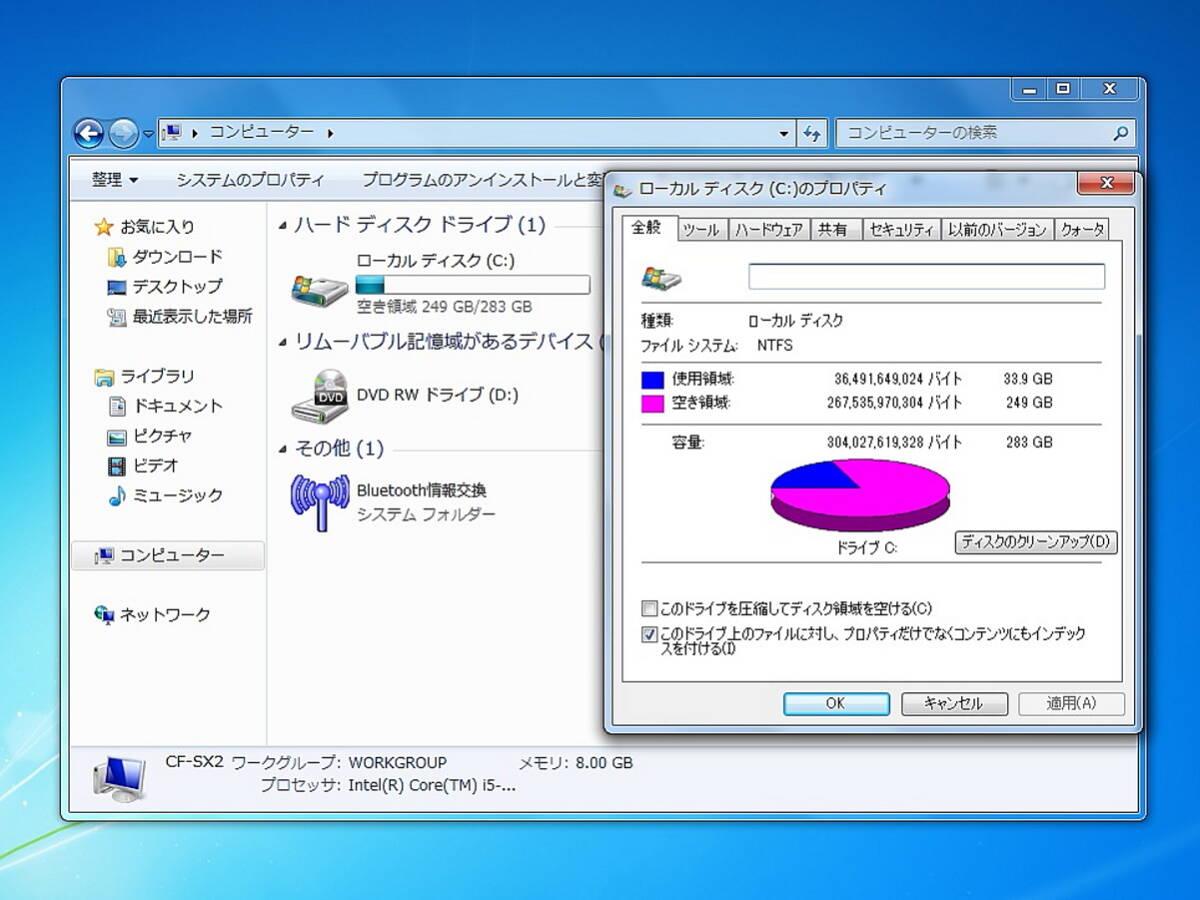Click NTFS file system value
Screen dimensions: 1200x900
tap(774, 346)
